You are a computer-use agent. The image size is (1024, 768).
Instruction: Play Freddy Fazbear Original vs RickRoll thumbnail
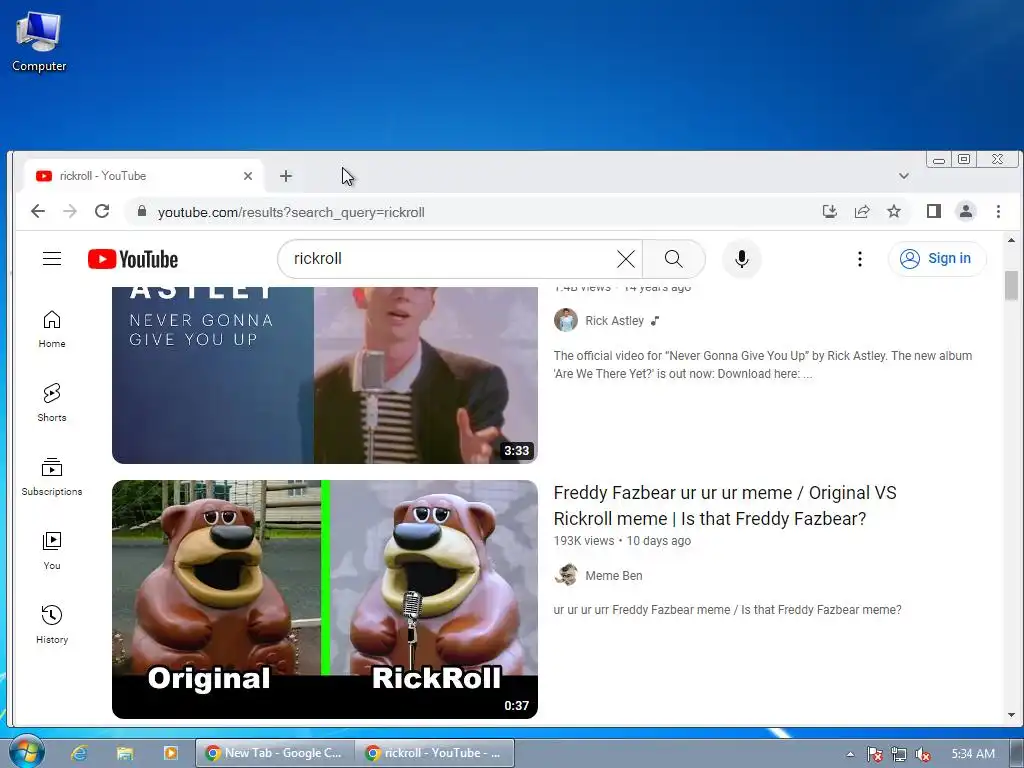coord(325,599)
